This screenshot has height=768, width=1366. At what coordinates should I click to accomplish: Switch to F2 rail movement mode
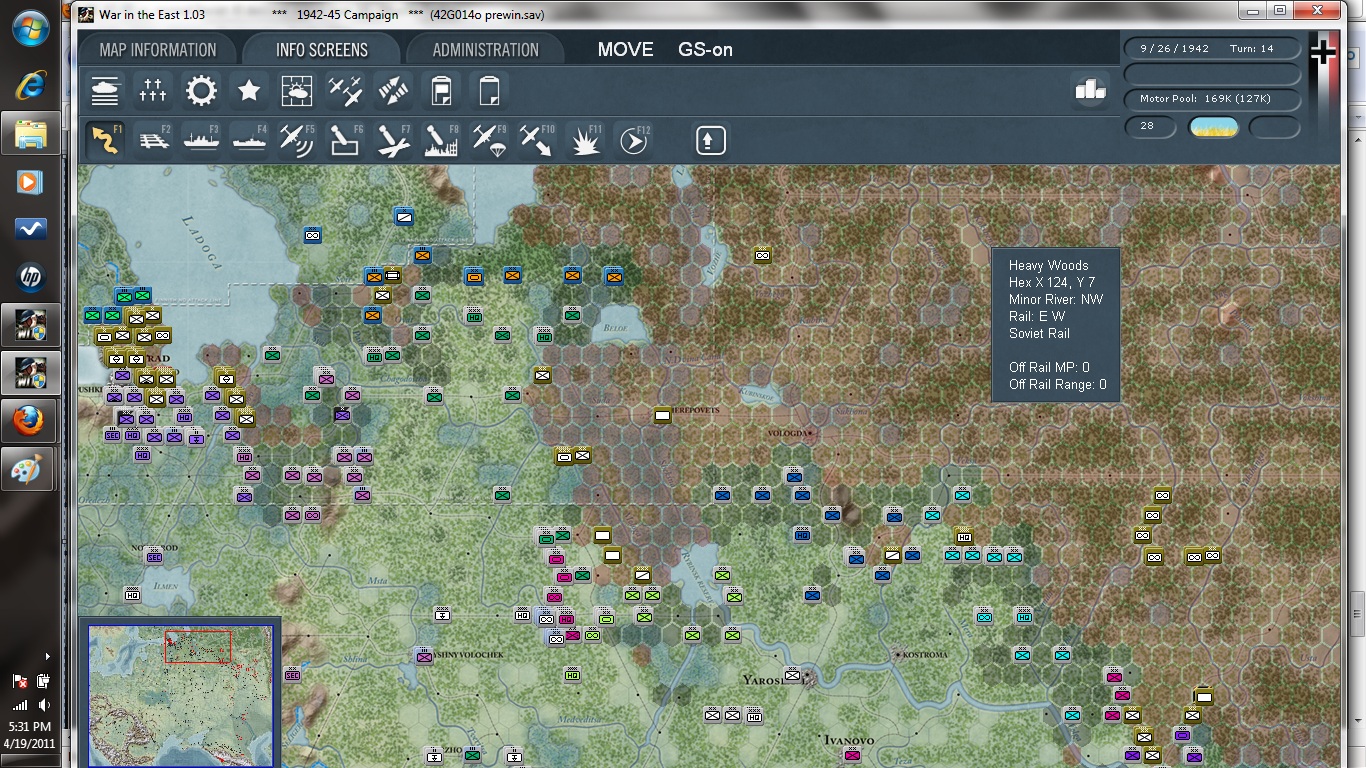tap(153, 140)
